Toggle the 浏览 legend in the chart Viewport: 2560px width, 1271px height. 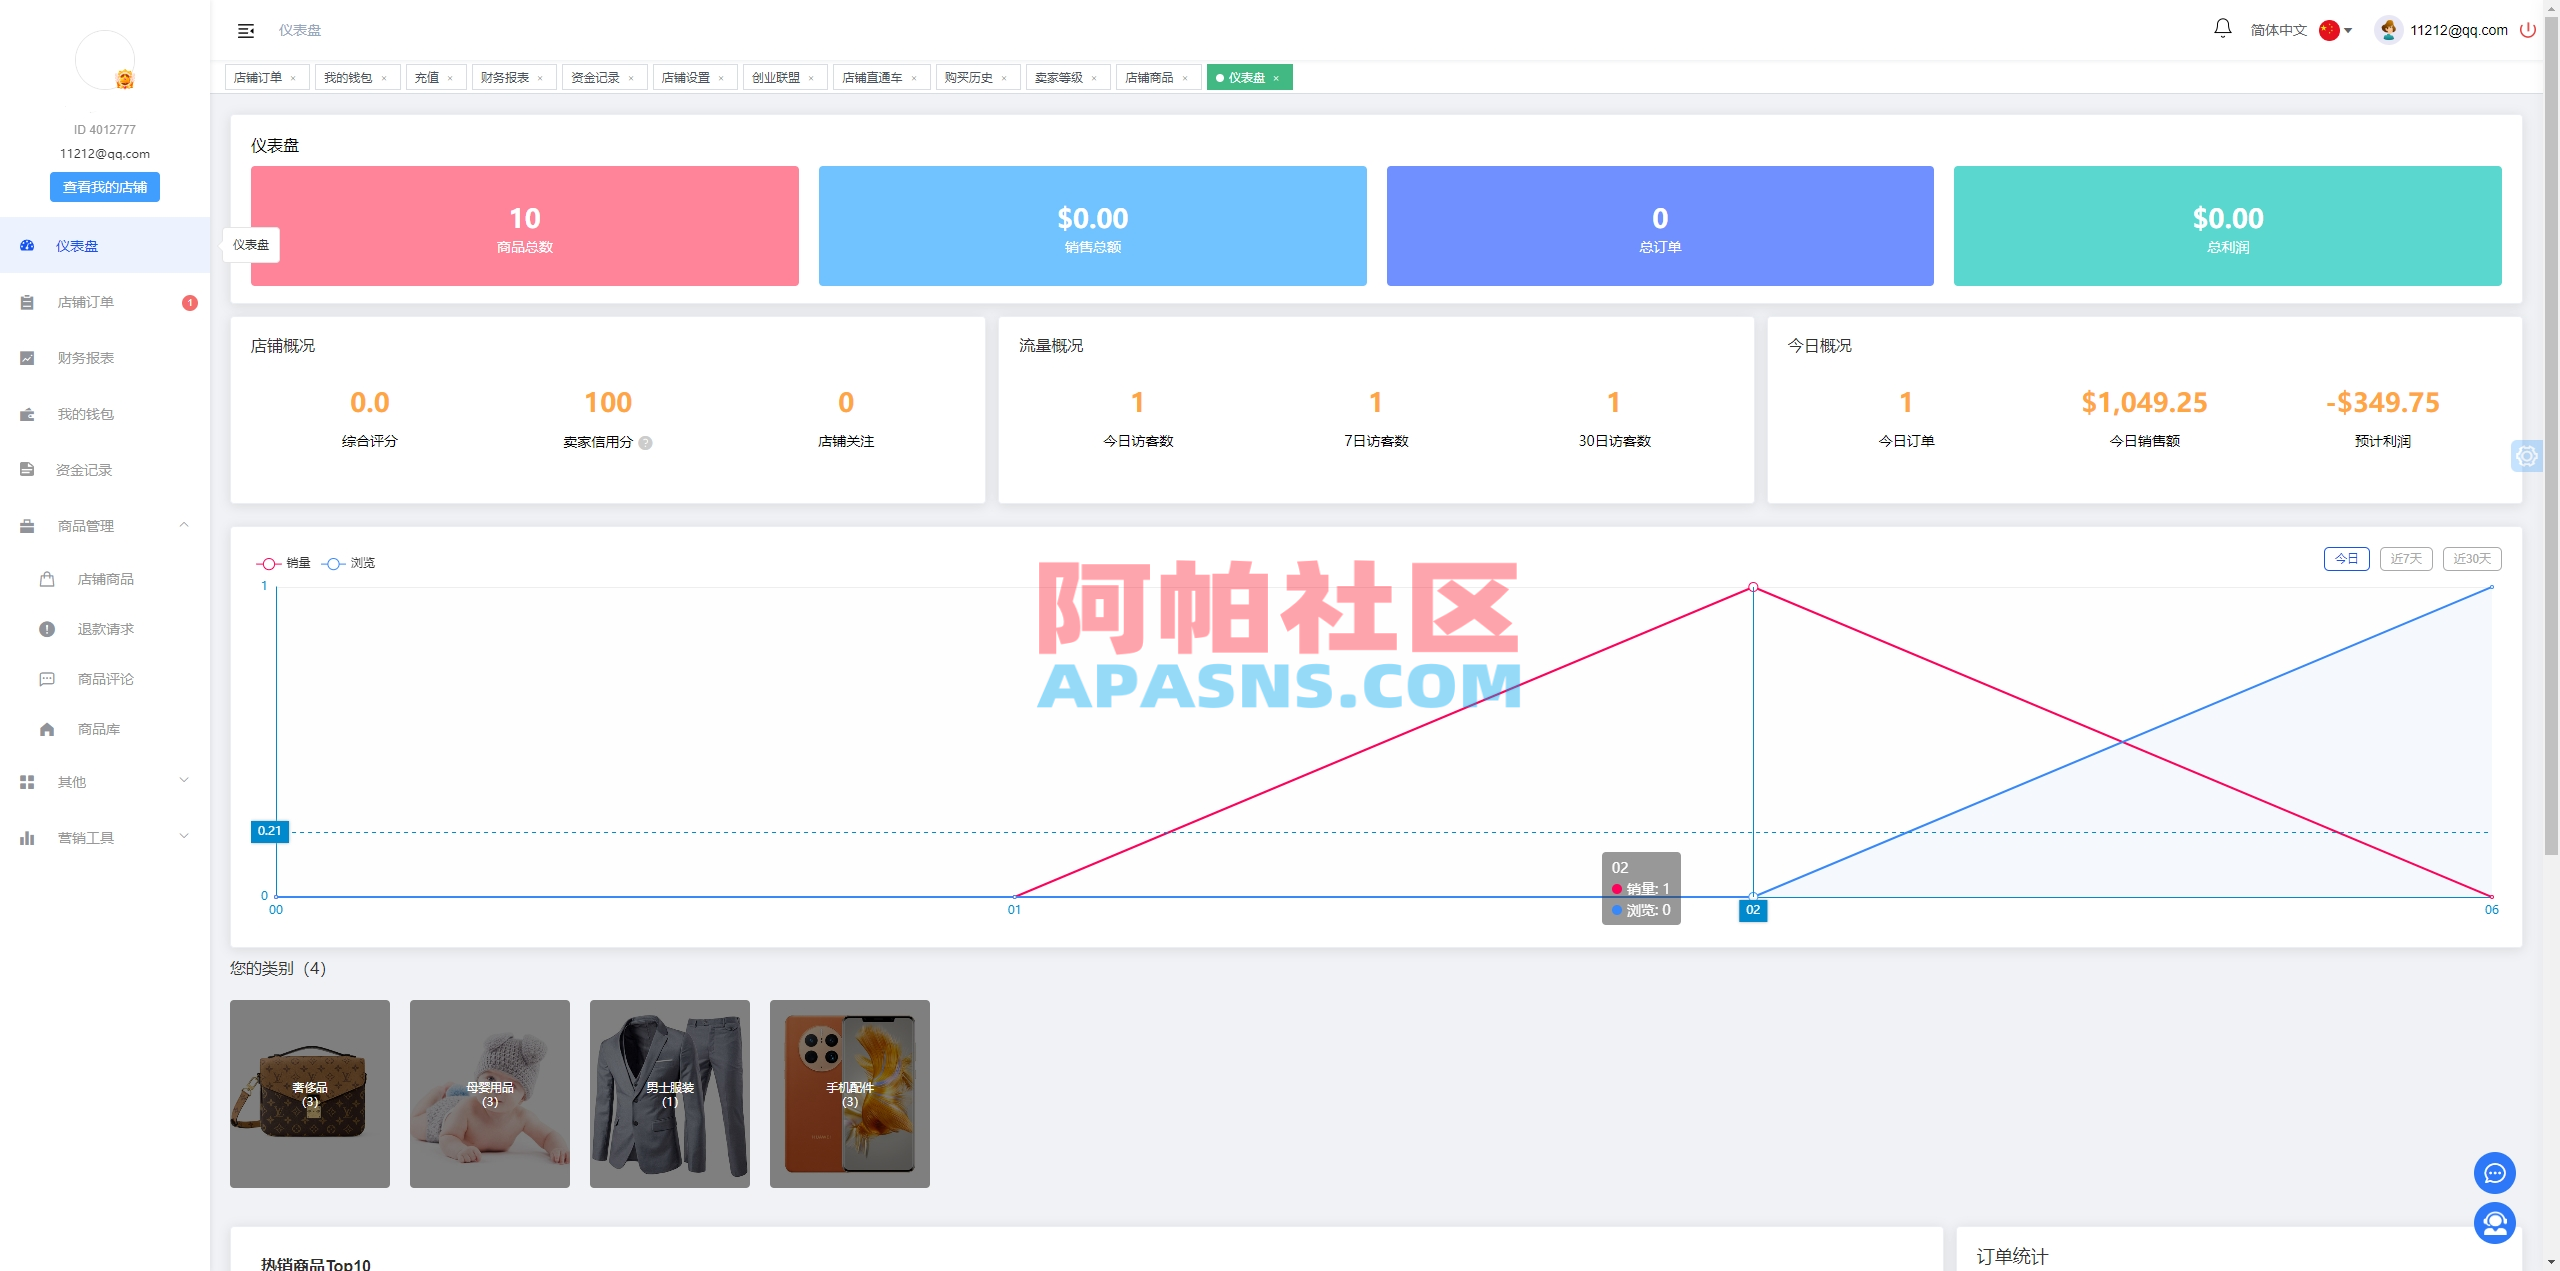(350, 563)
